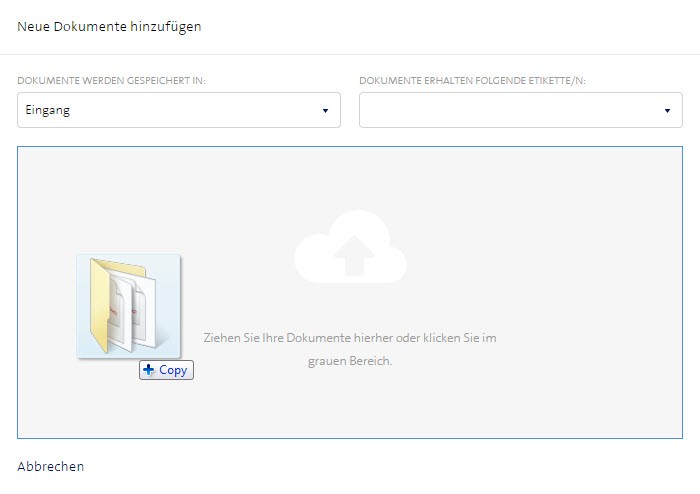The image size is (700, 494).
Task: Click the Copy drag tooltip badge
Action: click(166, 370)
